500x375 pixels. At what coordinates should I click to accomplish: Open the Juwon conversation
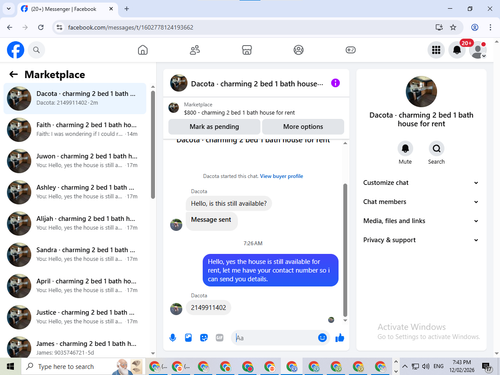tap(75, 161)
